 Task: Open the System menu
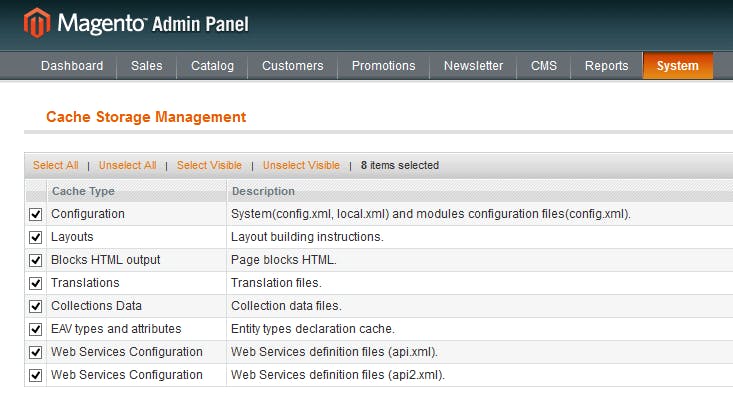point(678,65)
